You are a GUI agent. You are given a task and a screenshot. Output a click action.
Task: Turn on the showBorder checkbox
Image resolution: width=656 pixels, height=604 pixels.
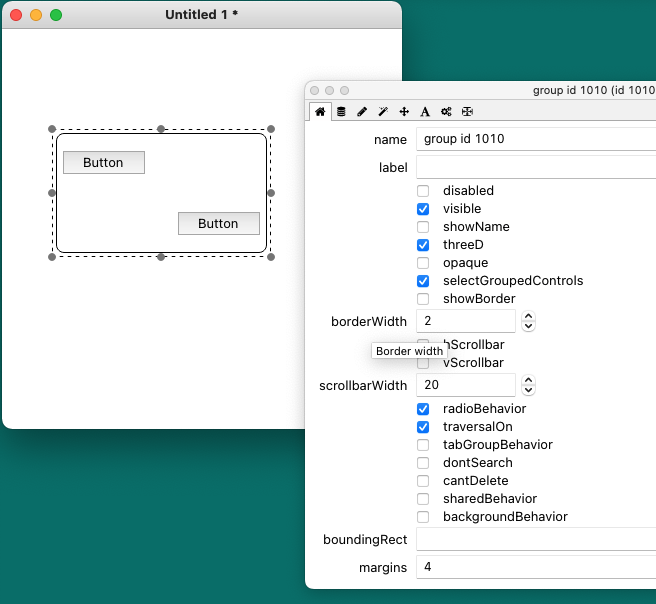(x=423, y=299)
